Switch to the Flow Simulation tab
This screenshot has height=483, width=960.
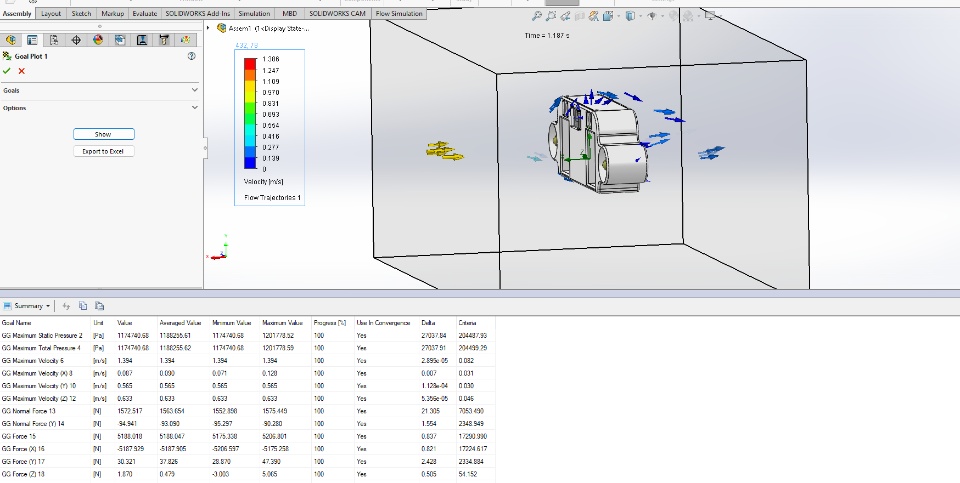coord(399,13)
